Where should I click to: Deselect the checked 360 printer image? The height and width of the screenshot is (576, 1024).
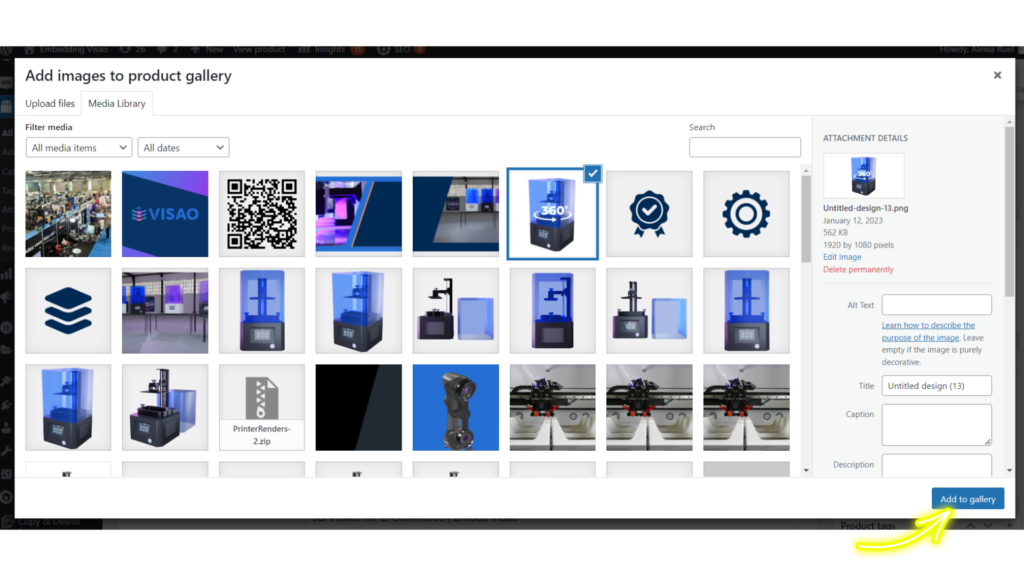coord(592,174)
